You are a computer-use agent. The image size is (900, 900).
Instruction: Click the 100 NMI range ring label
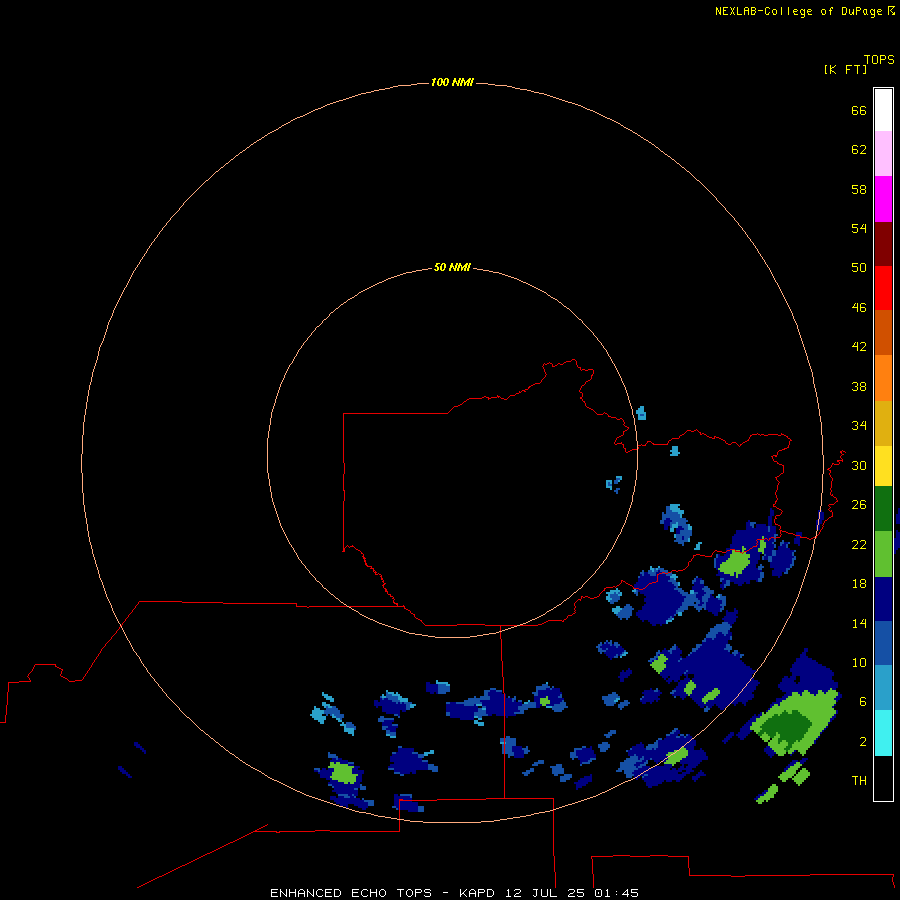452,82
